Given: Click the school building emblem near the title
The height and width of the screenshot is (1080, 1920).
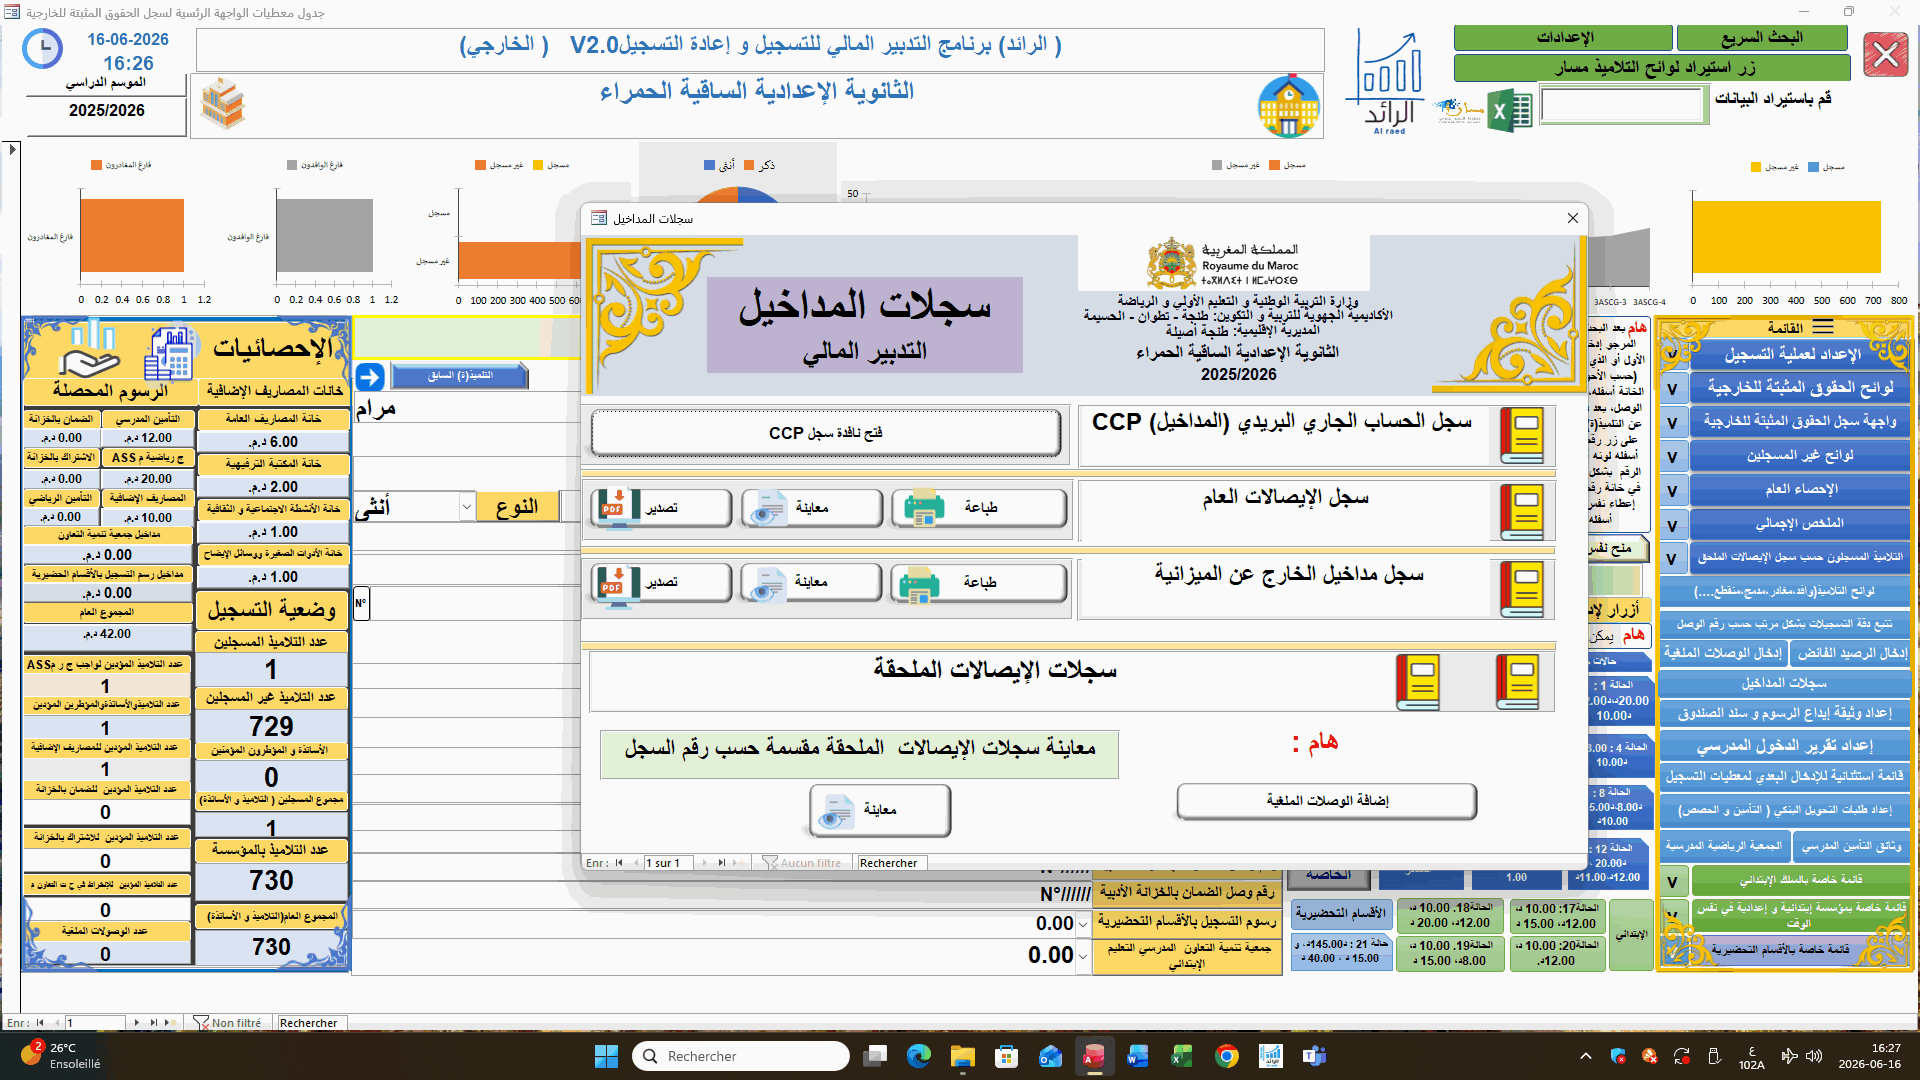Looking at the screenshot, I should (x=1288, y=106).
